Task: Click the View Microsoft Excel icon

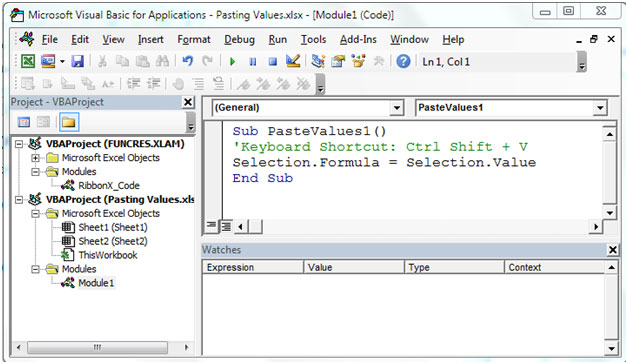Action: tap(28, 61)
